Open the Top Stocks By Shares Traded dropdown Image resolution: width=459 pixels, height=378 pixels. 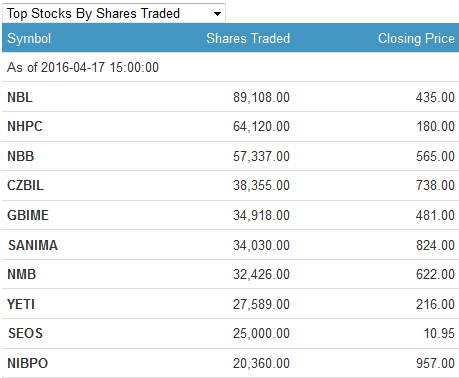(114, 13)
